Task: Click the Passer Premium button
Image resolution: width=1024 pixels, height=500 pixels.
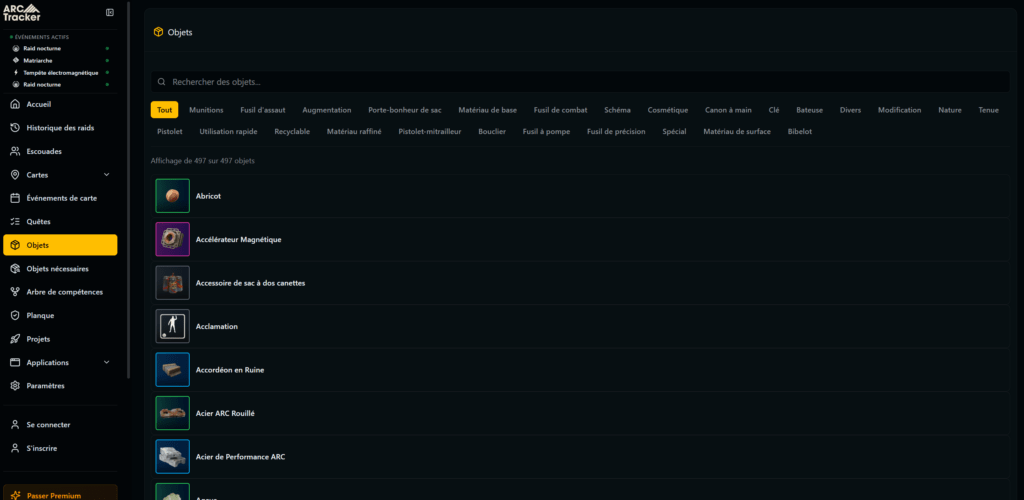Action: coord(61,492)
